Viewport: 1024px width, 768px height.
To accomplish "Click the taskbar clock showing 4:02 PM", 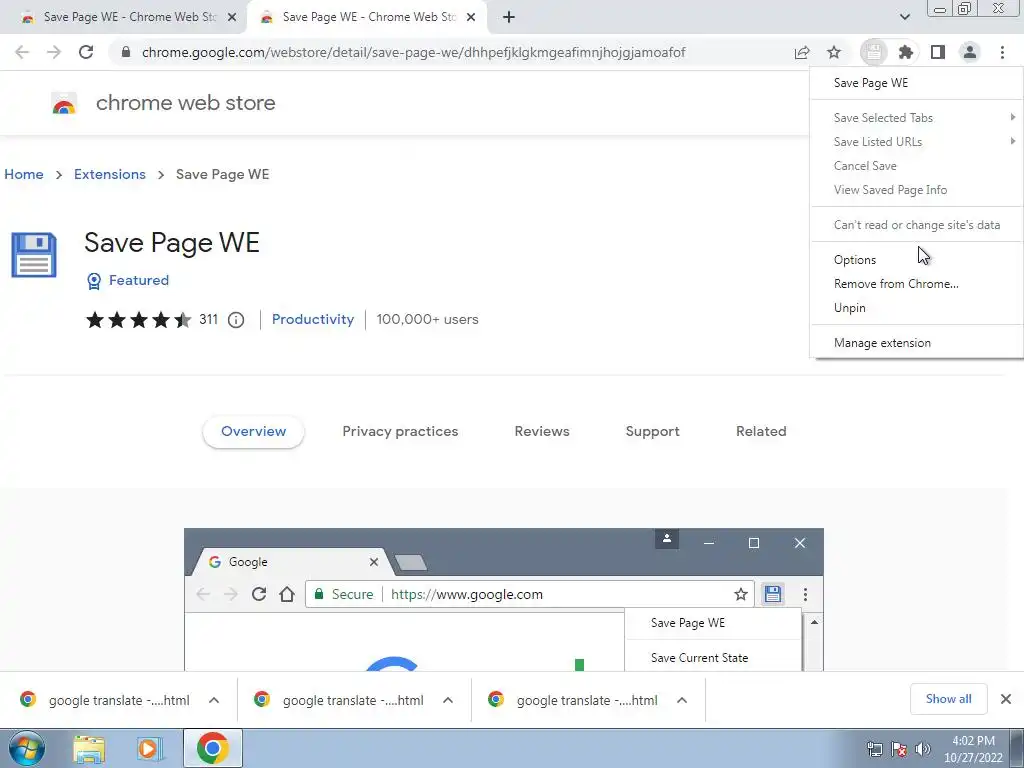I will tap(973, 749).
